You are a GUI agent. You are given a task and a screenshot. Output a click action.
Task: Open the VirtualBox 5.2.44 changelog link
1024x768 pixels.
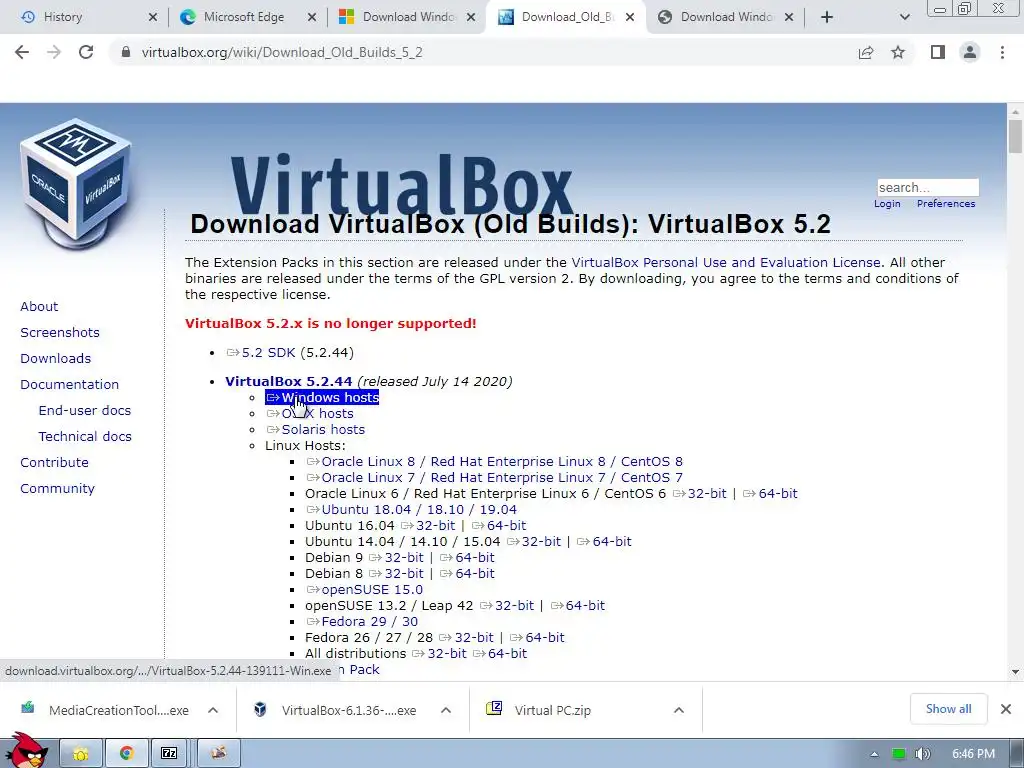pyautogui.click(x=289, y=381)
